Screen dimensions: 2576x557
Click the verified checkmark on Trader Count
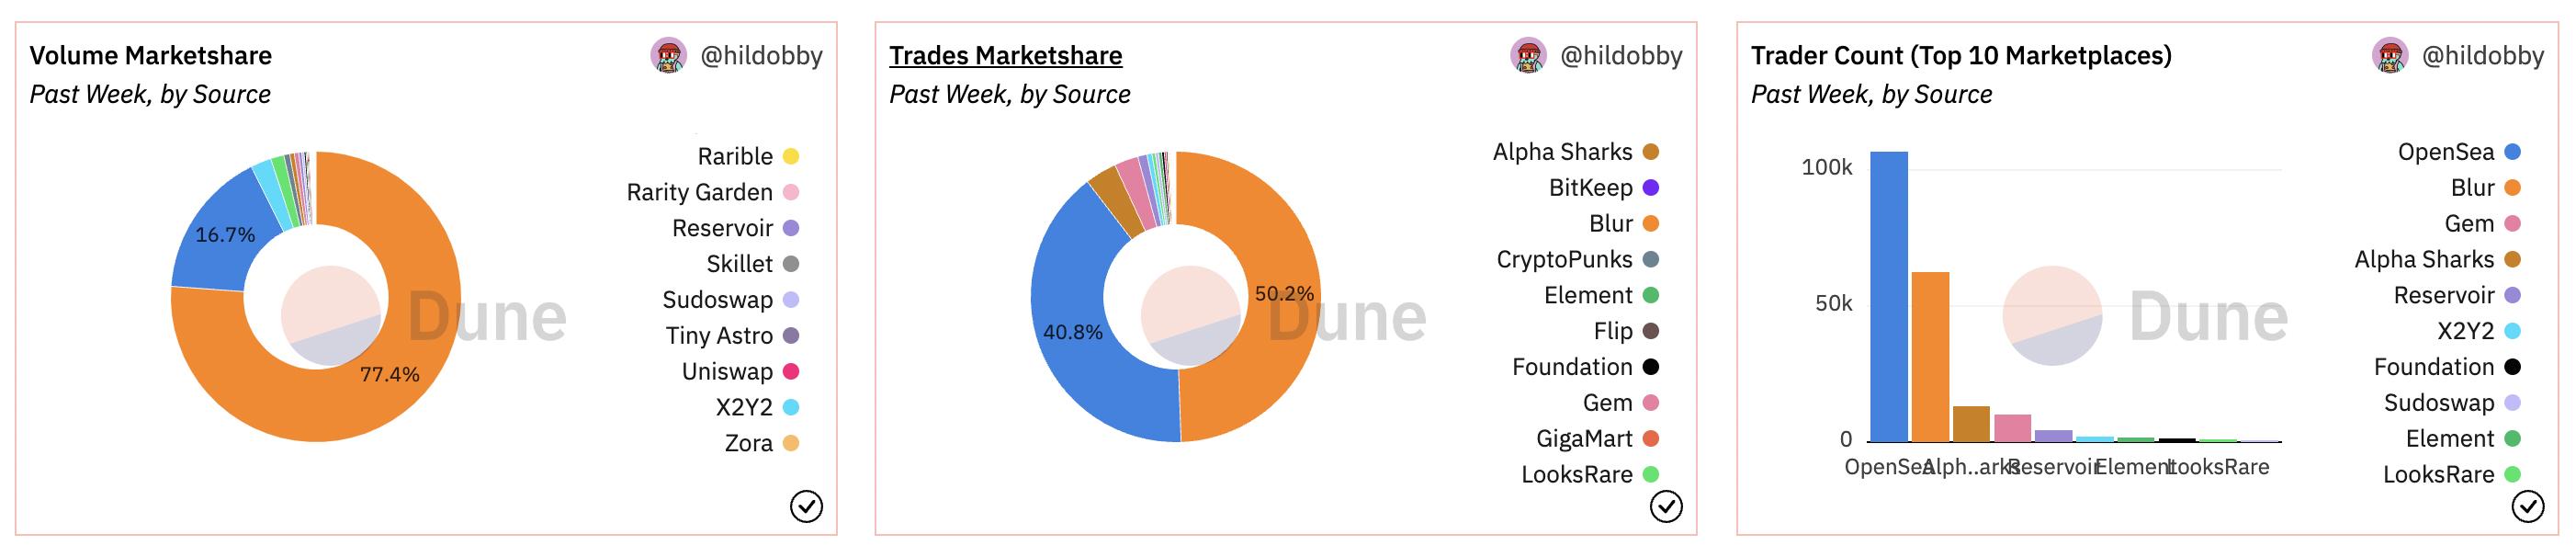[2528, 507]
